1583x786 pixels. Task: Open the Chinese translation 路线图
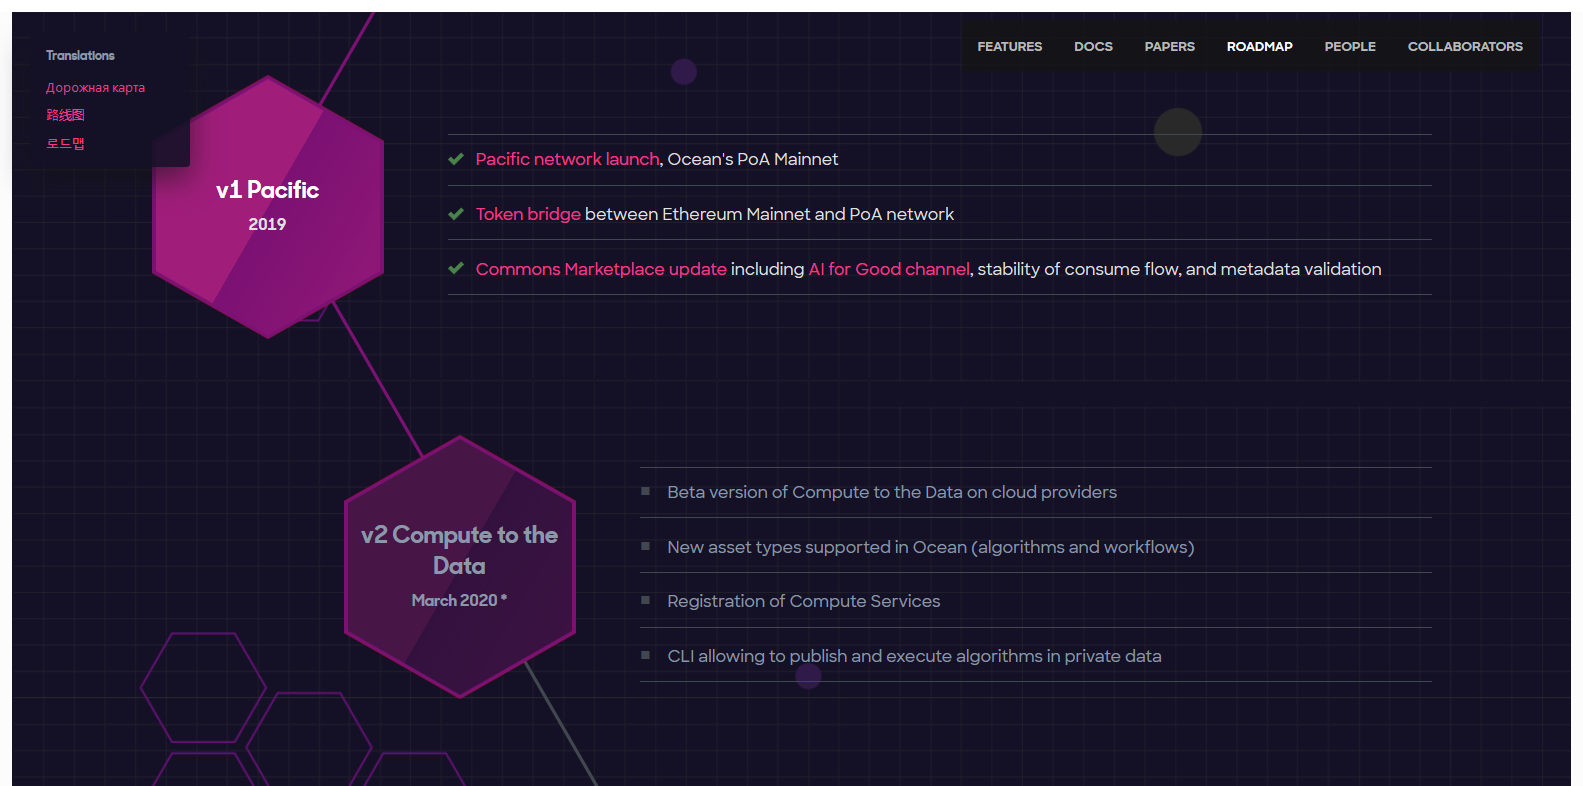65,115
